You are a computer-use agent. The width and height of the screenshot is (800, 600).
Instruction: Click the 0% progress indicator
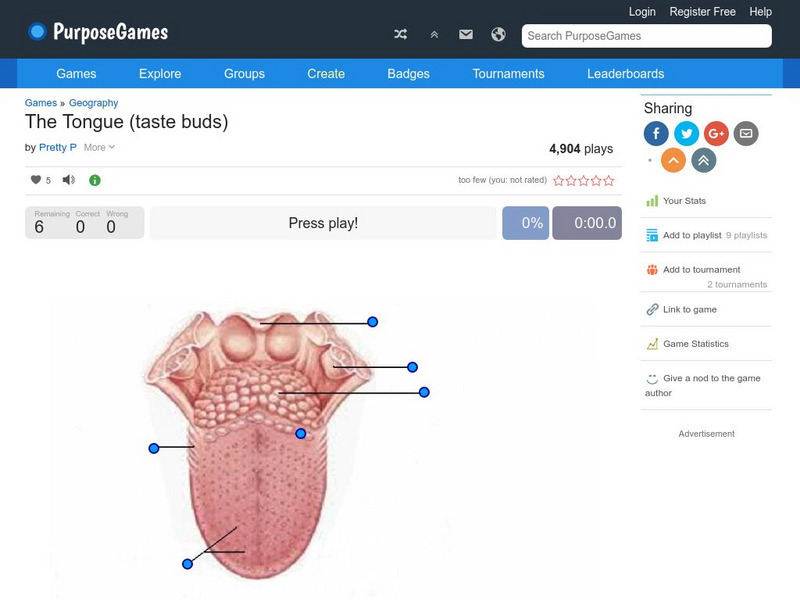tap(525, 223)
